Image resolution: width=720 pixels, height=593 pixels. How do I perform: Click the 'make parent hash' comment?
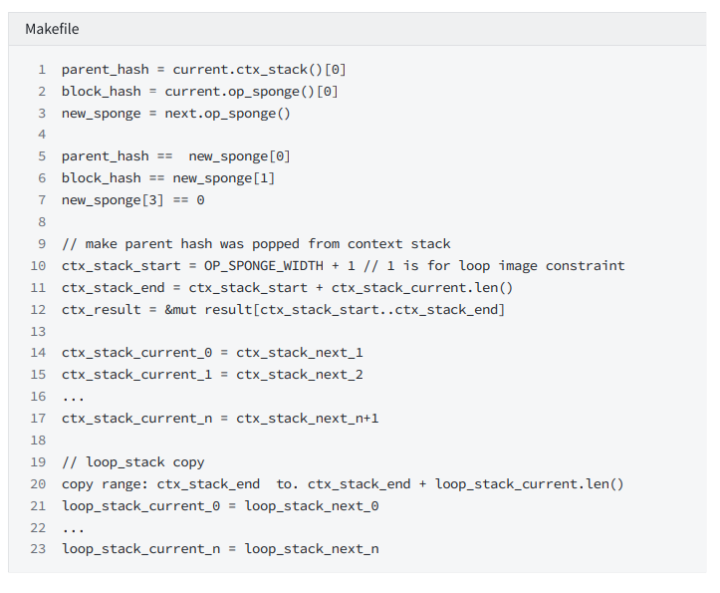[256, 244]
